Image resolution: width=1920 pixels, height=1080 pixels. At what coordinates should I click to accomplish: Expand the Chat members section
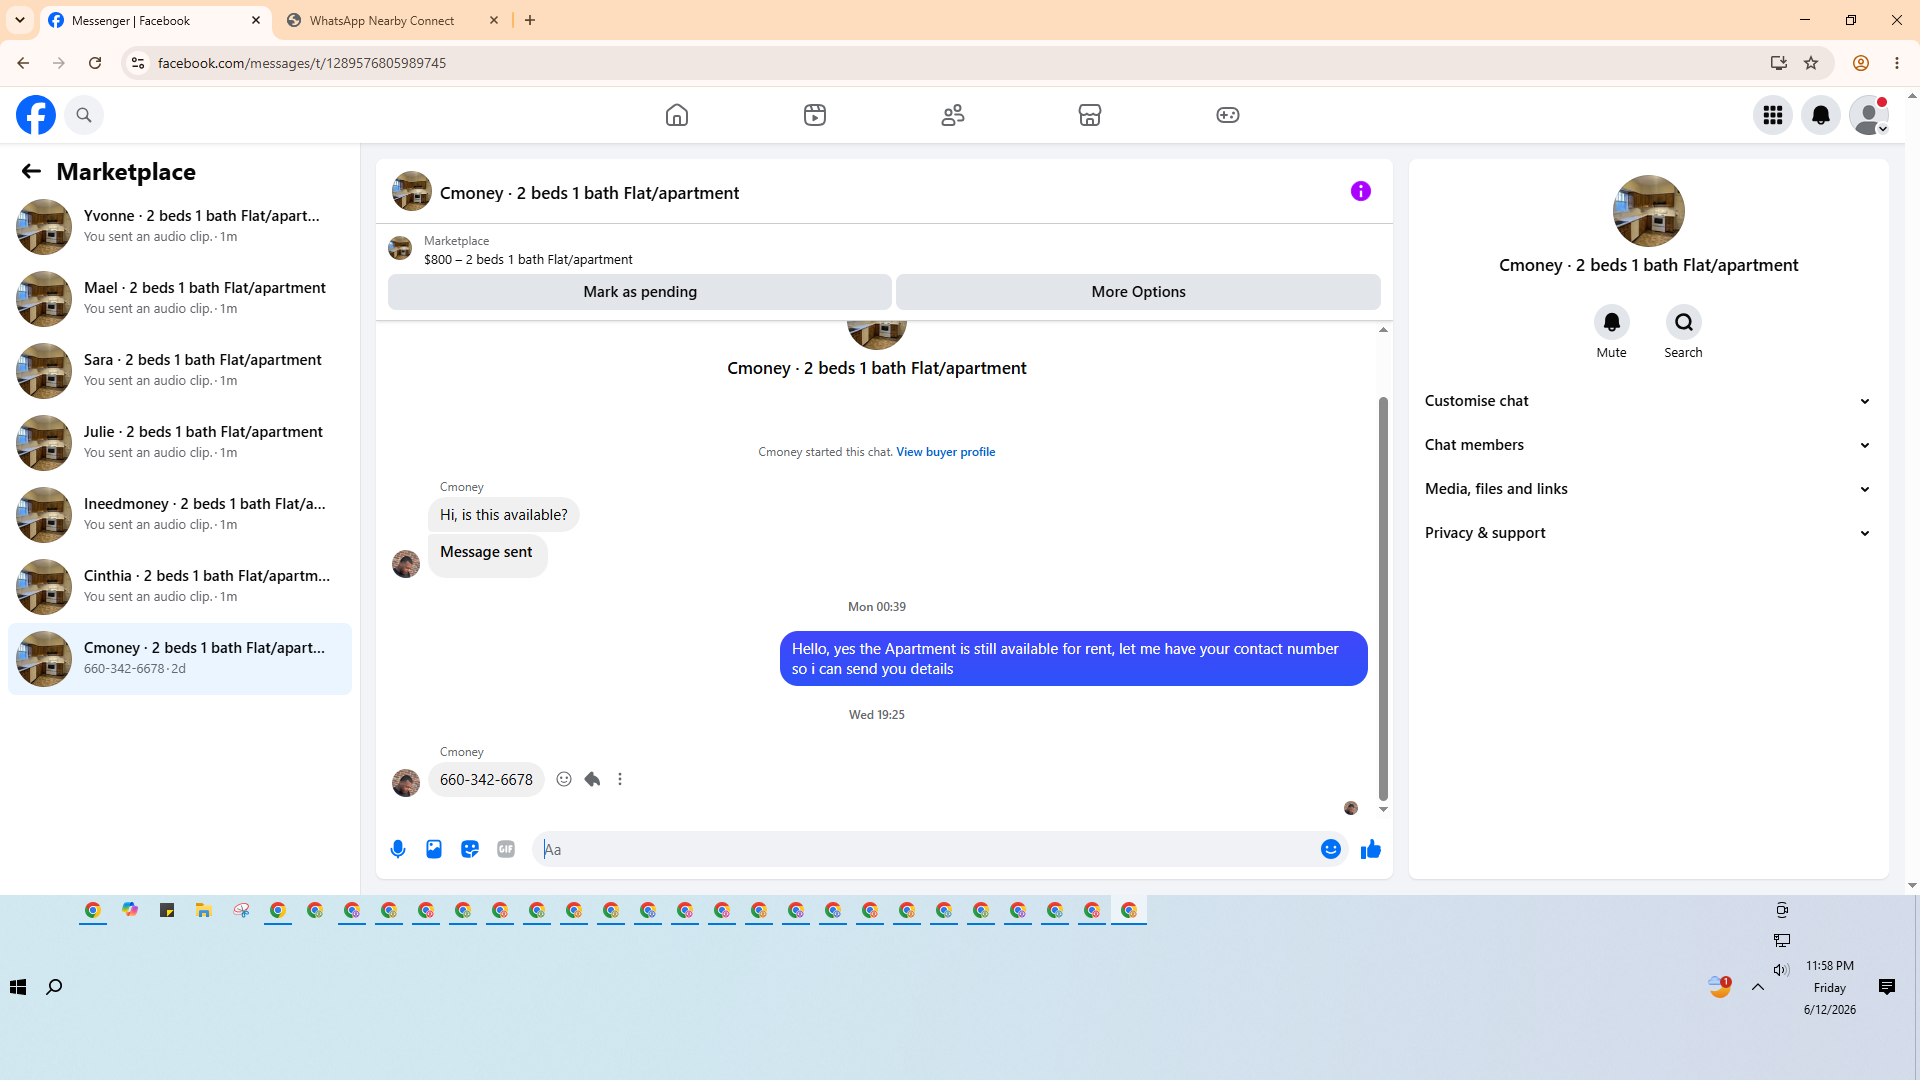pyautogui.click(x=1648, y=445)
